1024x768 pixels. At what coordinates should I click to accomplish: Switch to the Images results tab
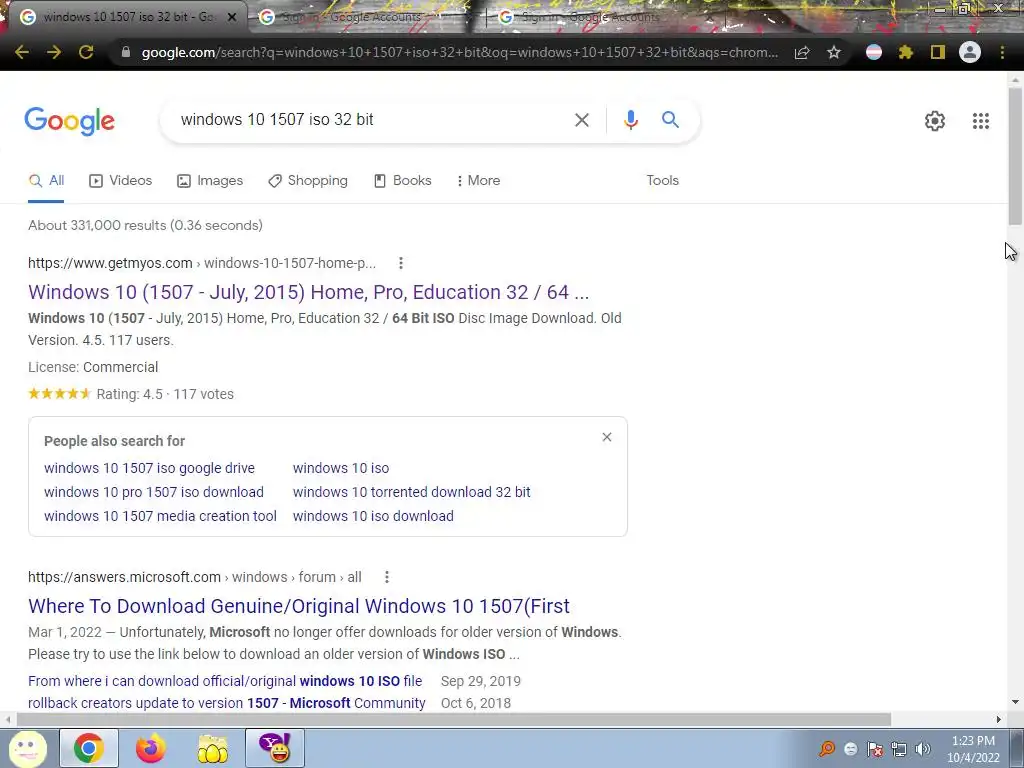210,181
